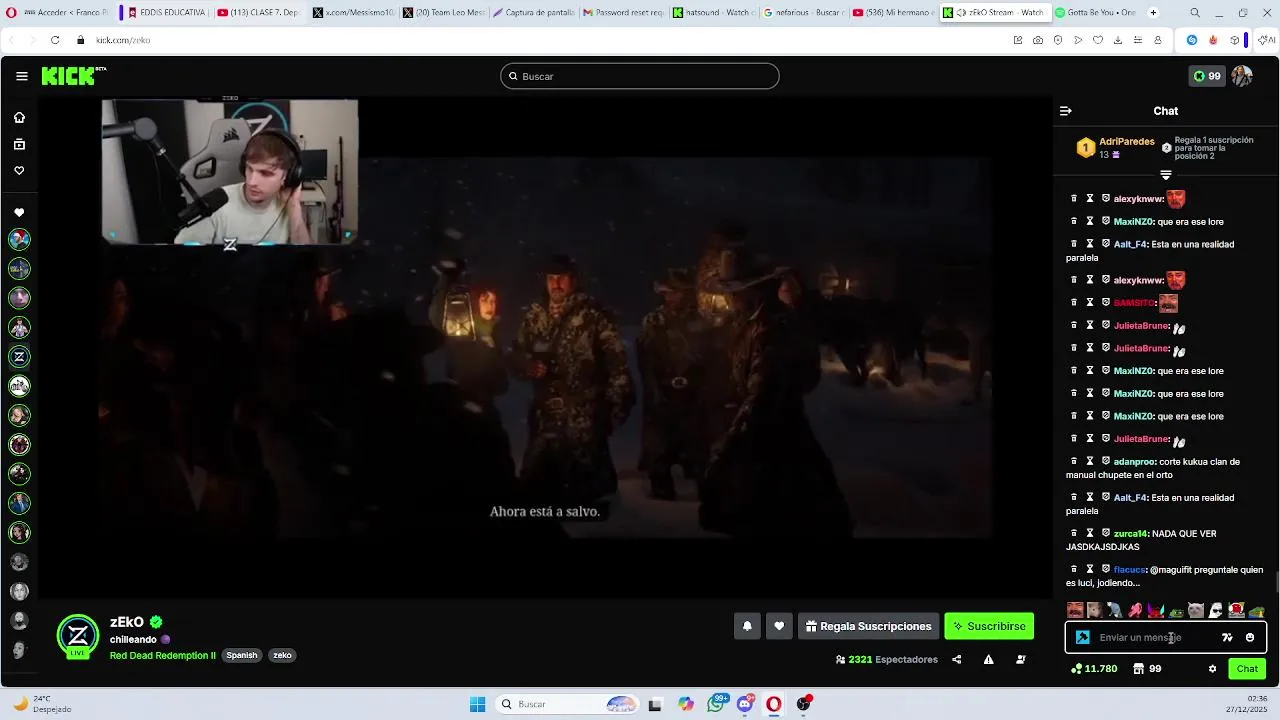Open the Kick hamburger menu
This screenshot has height=720, width=1280.
coord(22,76)
